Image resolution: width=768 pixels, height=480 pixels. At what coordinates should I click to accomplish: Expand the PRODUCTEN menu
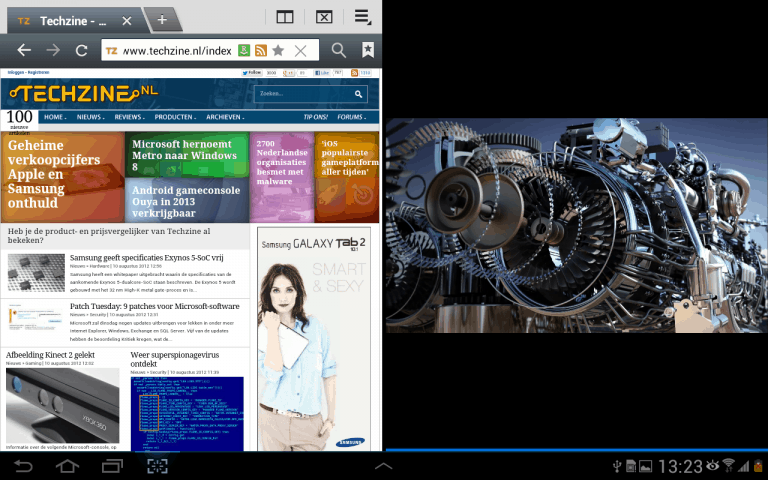(175, 117)
